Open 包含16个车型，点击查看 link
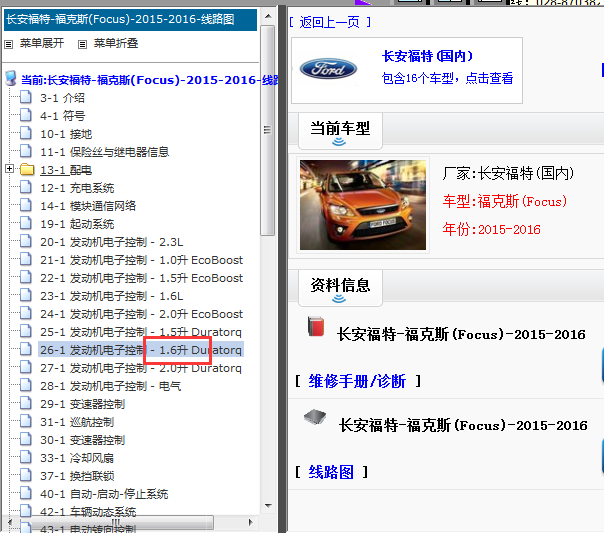The image size is (604, 533). pyautogui.click(x=447, y=78)
